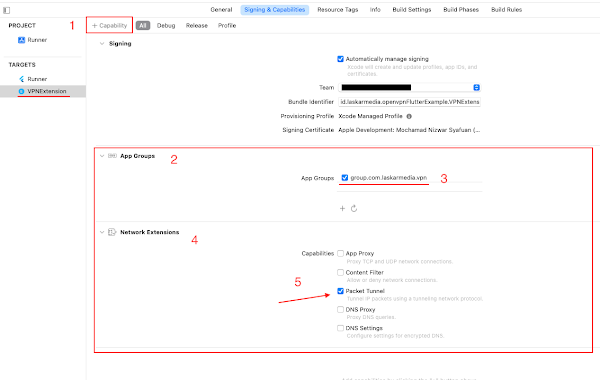Open the Build Rules tab
Image resolution: width=600 pixels, height=380 pixels.
(x=507, y=10)
